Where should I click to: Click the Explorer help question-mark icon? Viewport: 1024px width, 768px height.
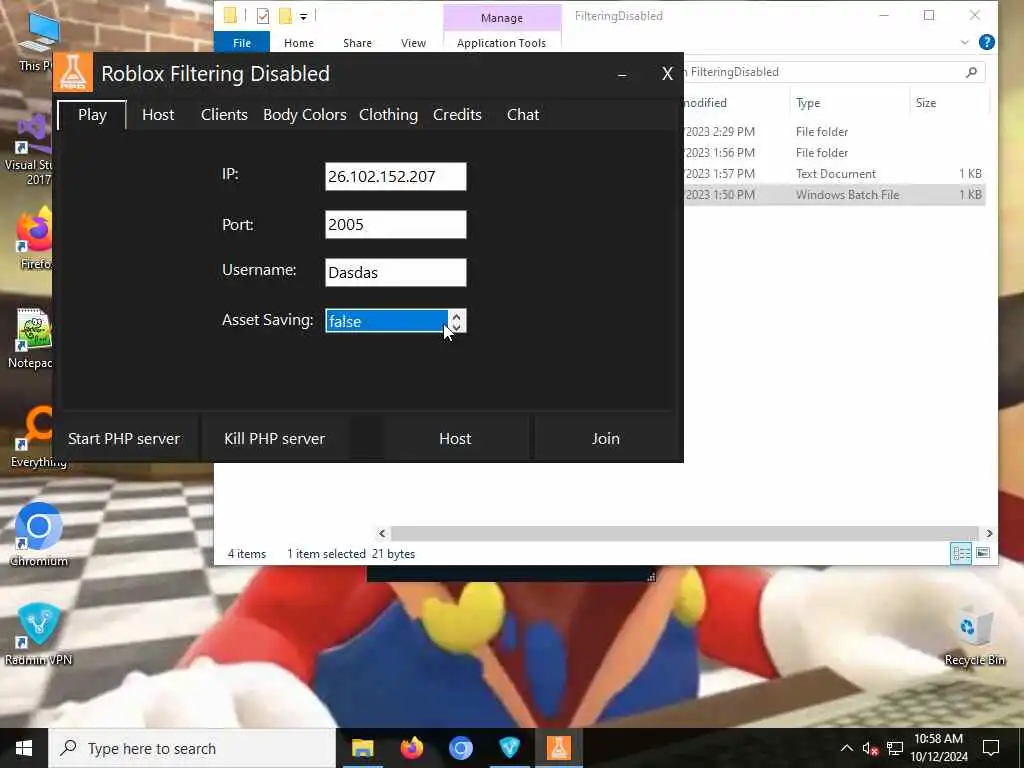click(x=987, y=42)
